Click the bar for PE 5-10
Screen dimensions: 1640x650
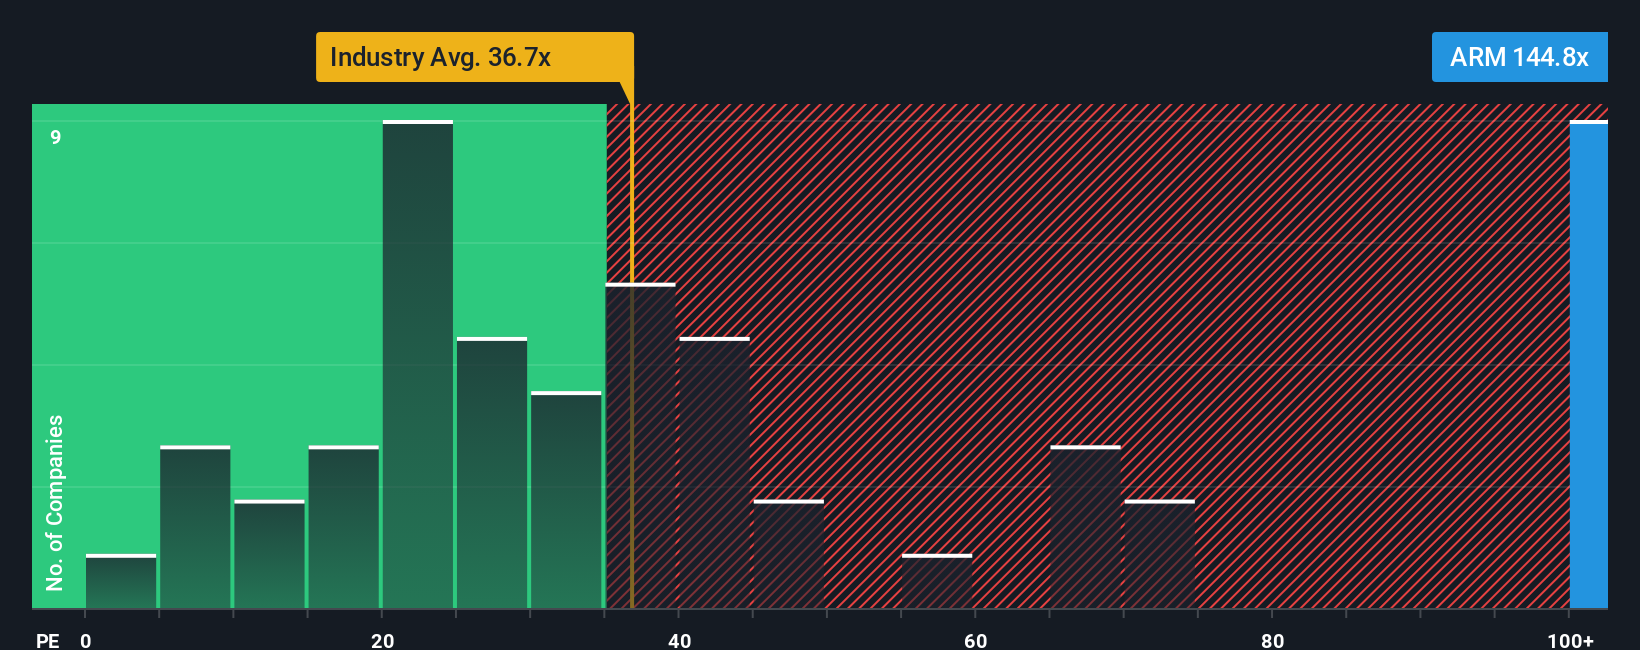[x=195, y=527]
